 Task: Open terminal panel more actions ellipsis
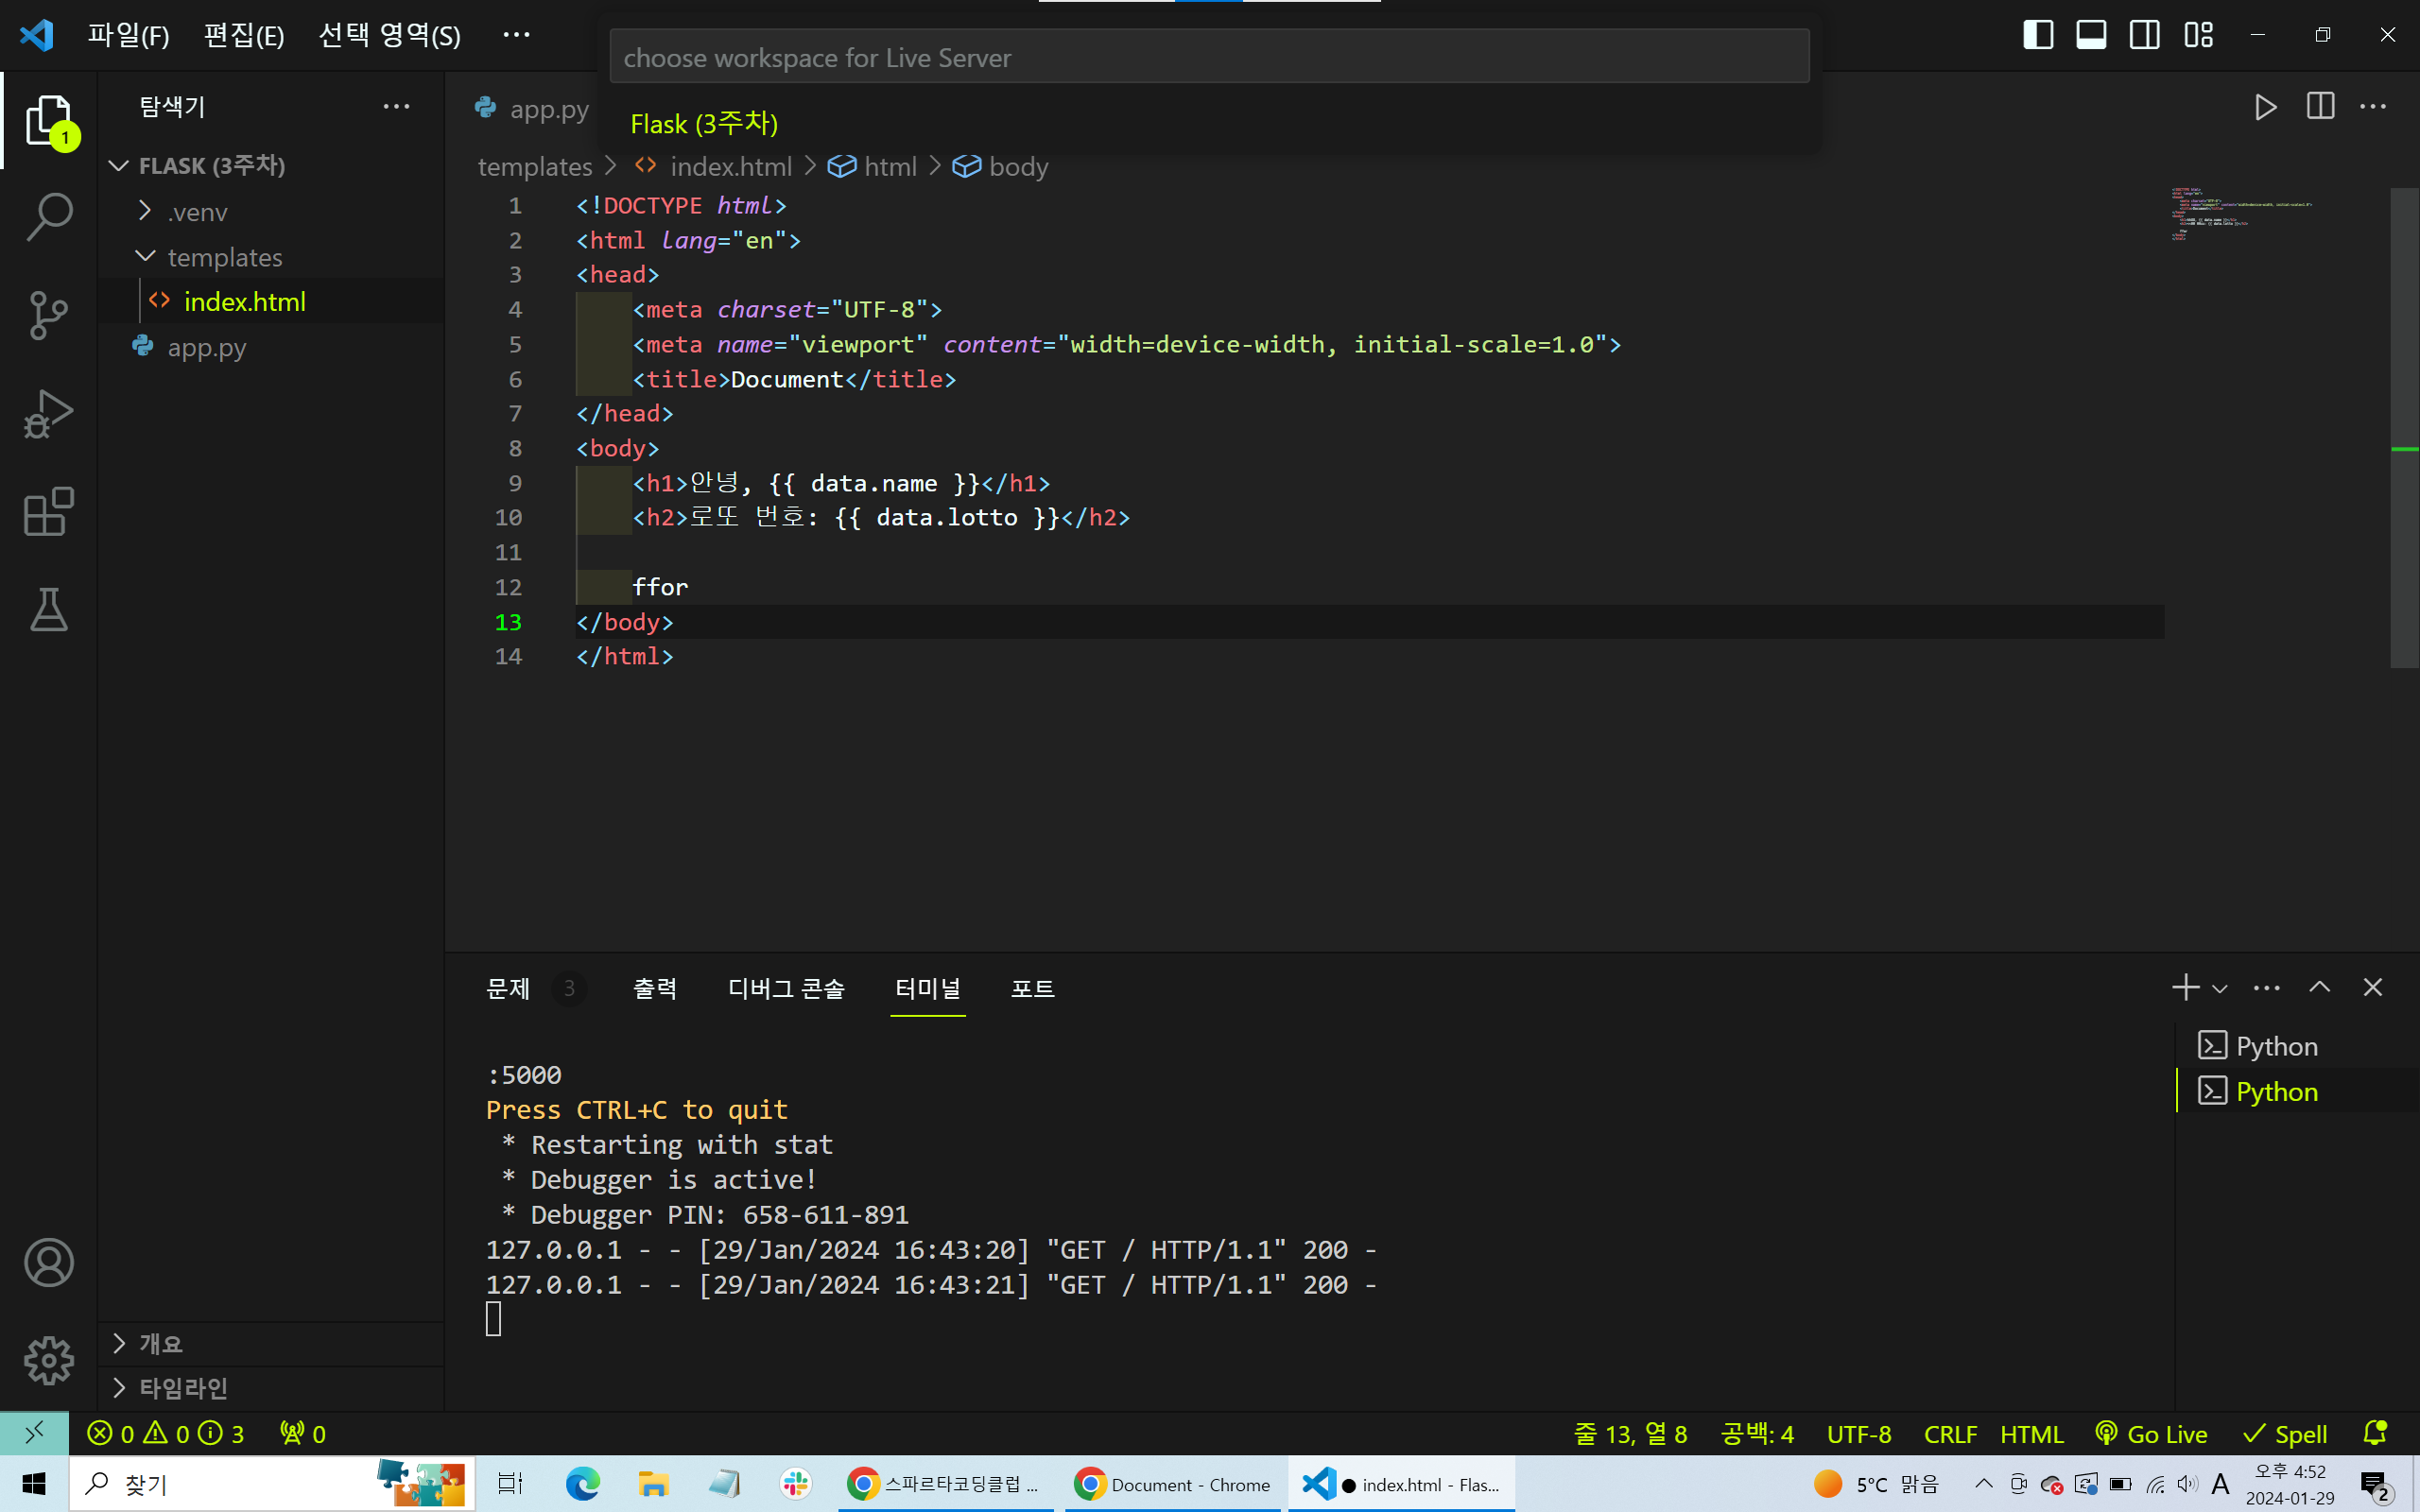pos(2267,988)
